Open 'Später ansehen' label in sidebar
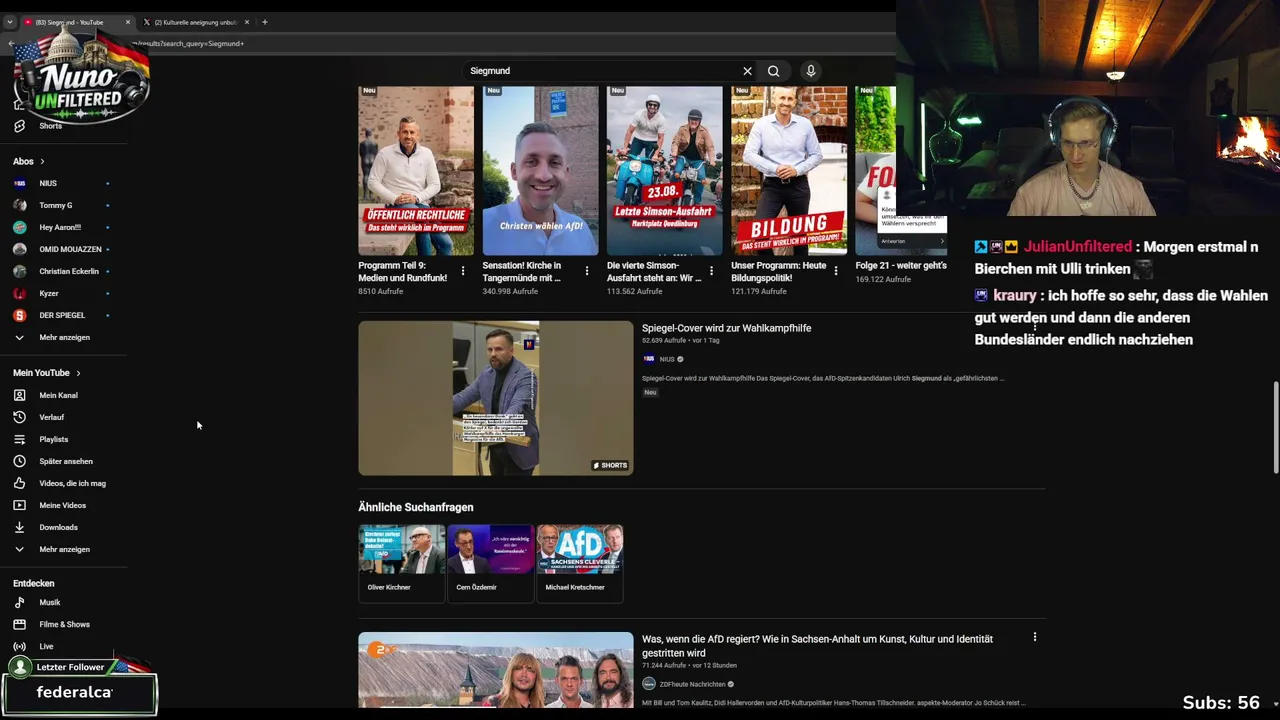The height and width of the screenshot is (720, 1280). (66, 461)
